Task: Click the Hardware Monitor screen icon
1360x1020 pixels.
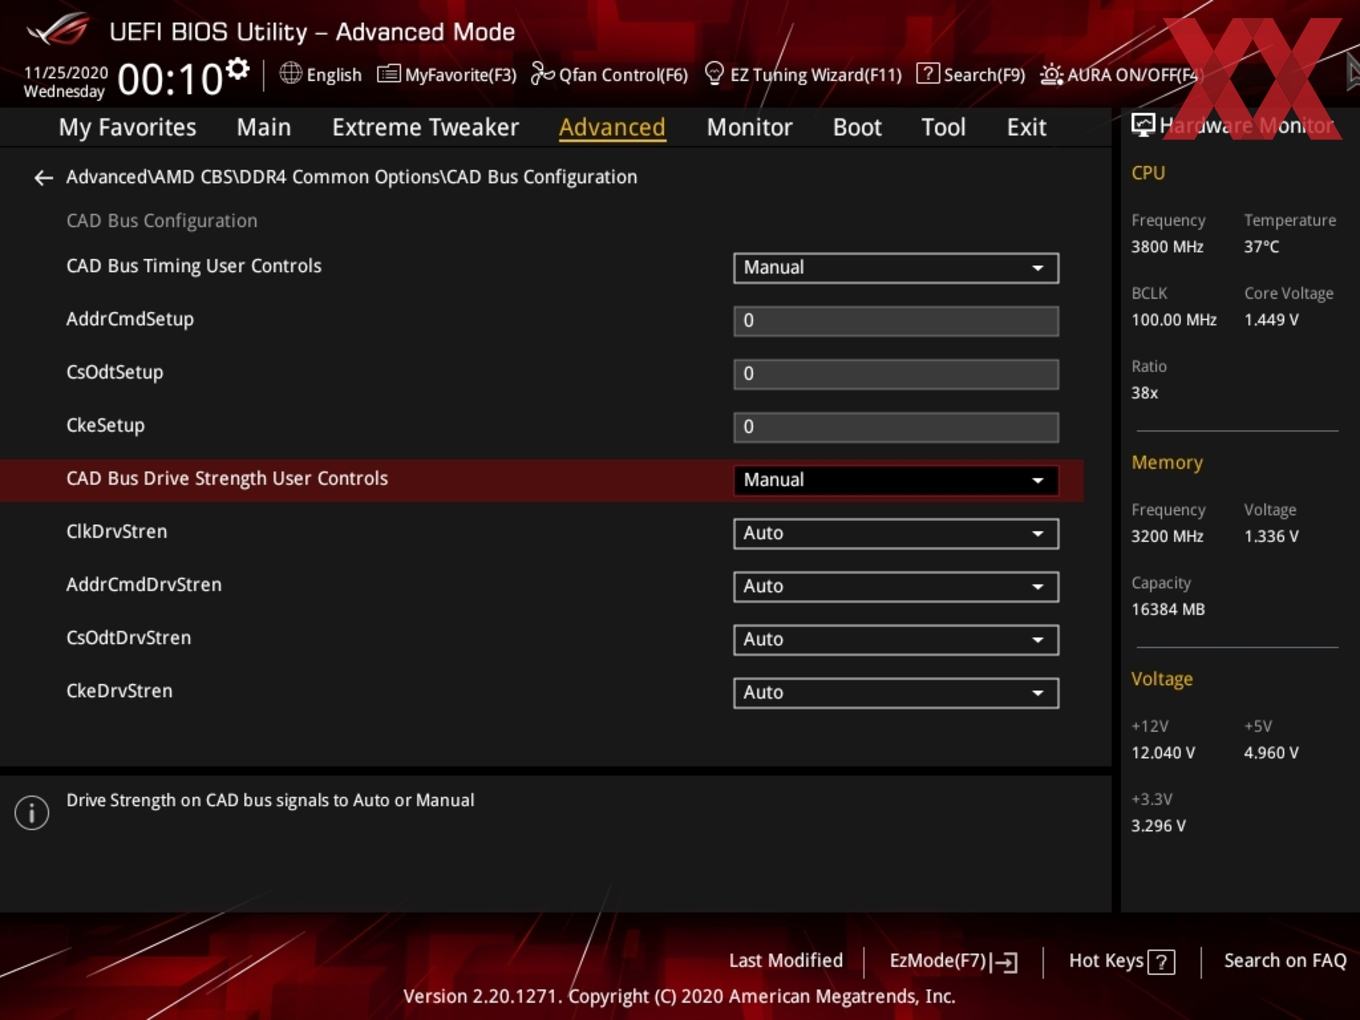Action: click(1143, 124)
